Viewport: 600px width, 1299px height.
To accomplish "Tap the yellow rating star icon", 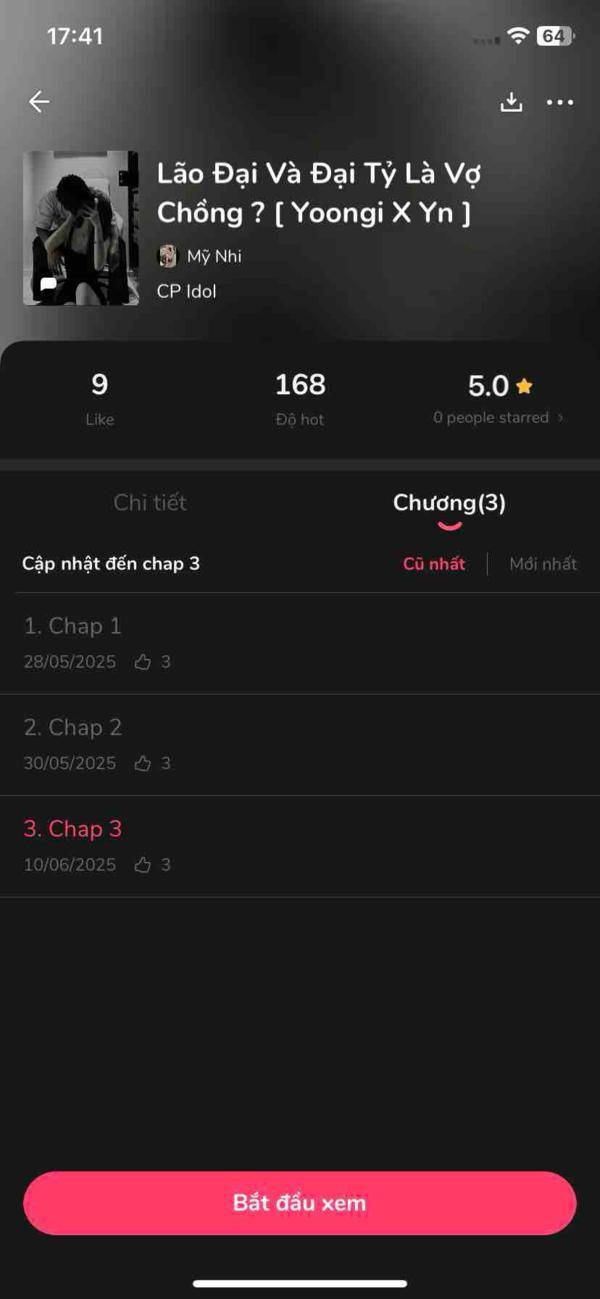I will tap(524, 385).
